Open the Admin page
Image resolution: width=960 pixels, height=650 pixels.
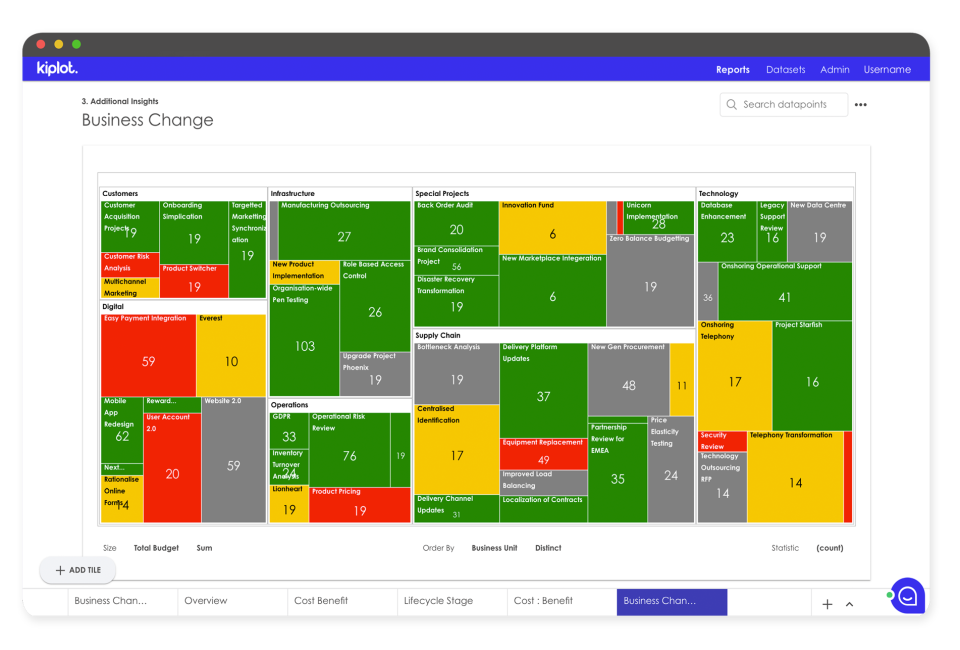835,69
